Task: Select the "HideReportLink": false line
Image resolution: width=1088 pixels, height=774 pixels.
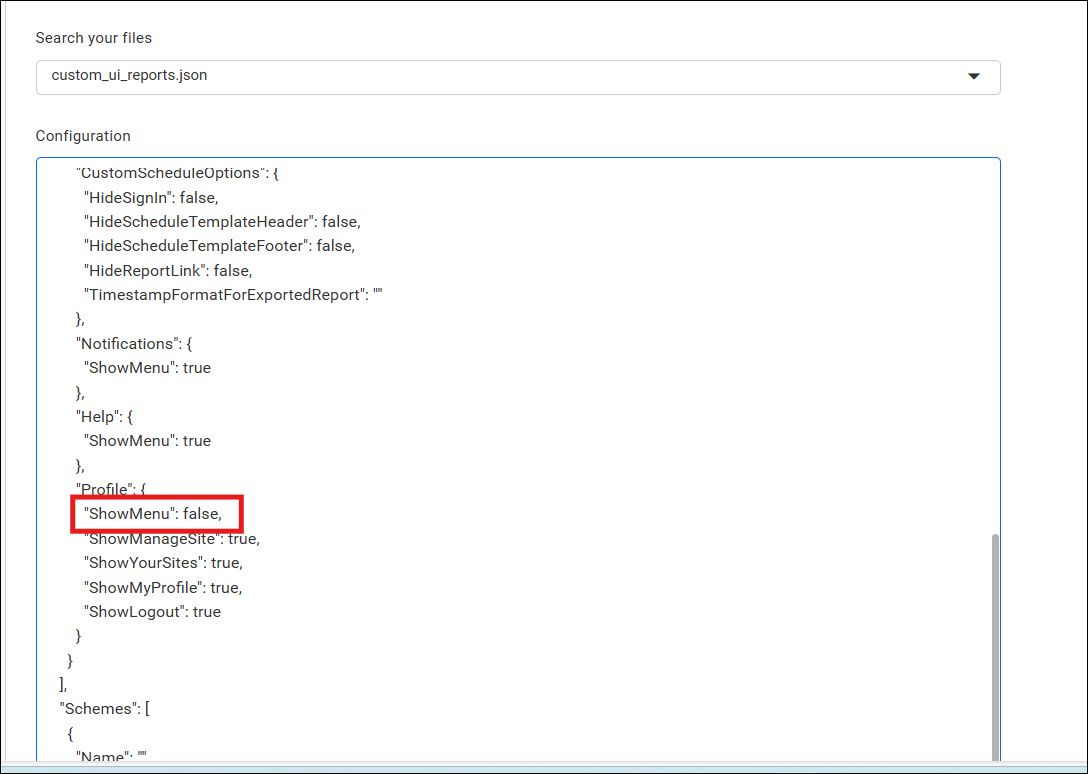Action: pyautogui.click(x=168, y=270)
